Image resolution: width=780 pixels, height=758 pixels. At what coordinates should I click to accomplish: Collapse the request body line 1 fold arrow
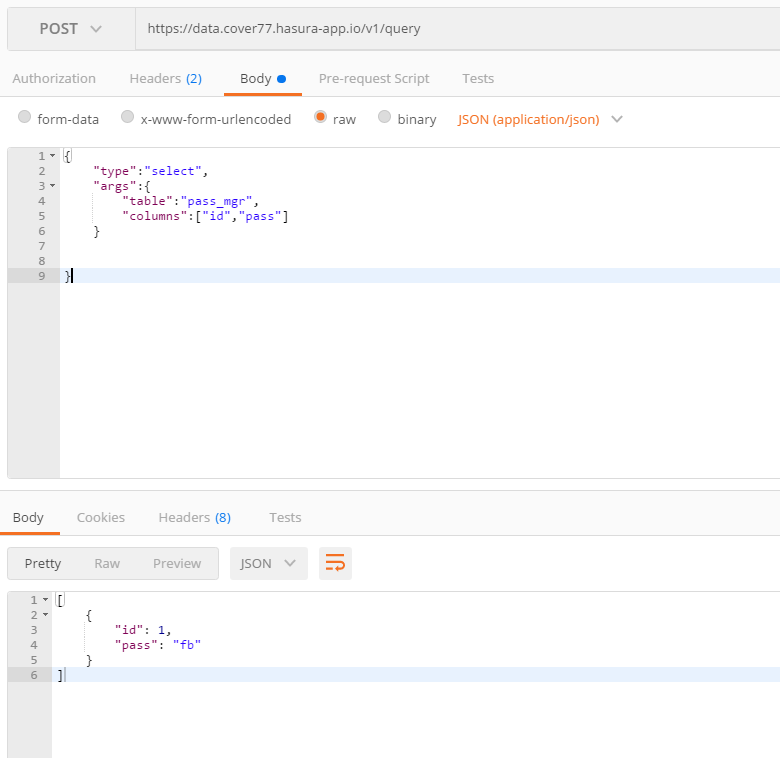[52, 156]
